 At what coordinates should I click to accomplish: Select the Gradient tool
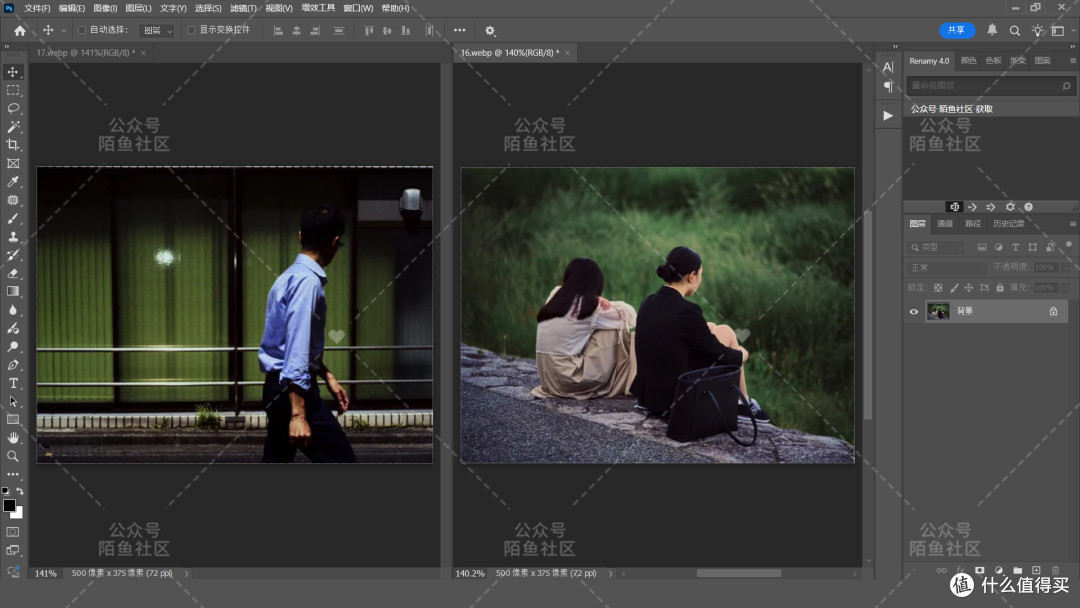click(13, 291)
